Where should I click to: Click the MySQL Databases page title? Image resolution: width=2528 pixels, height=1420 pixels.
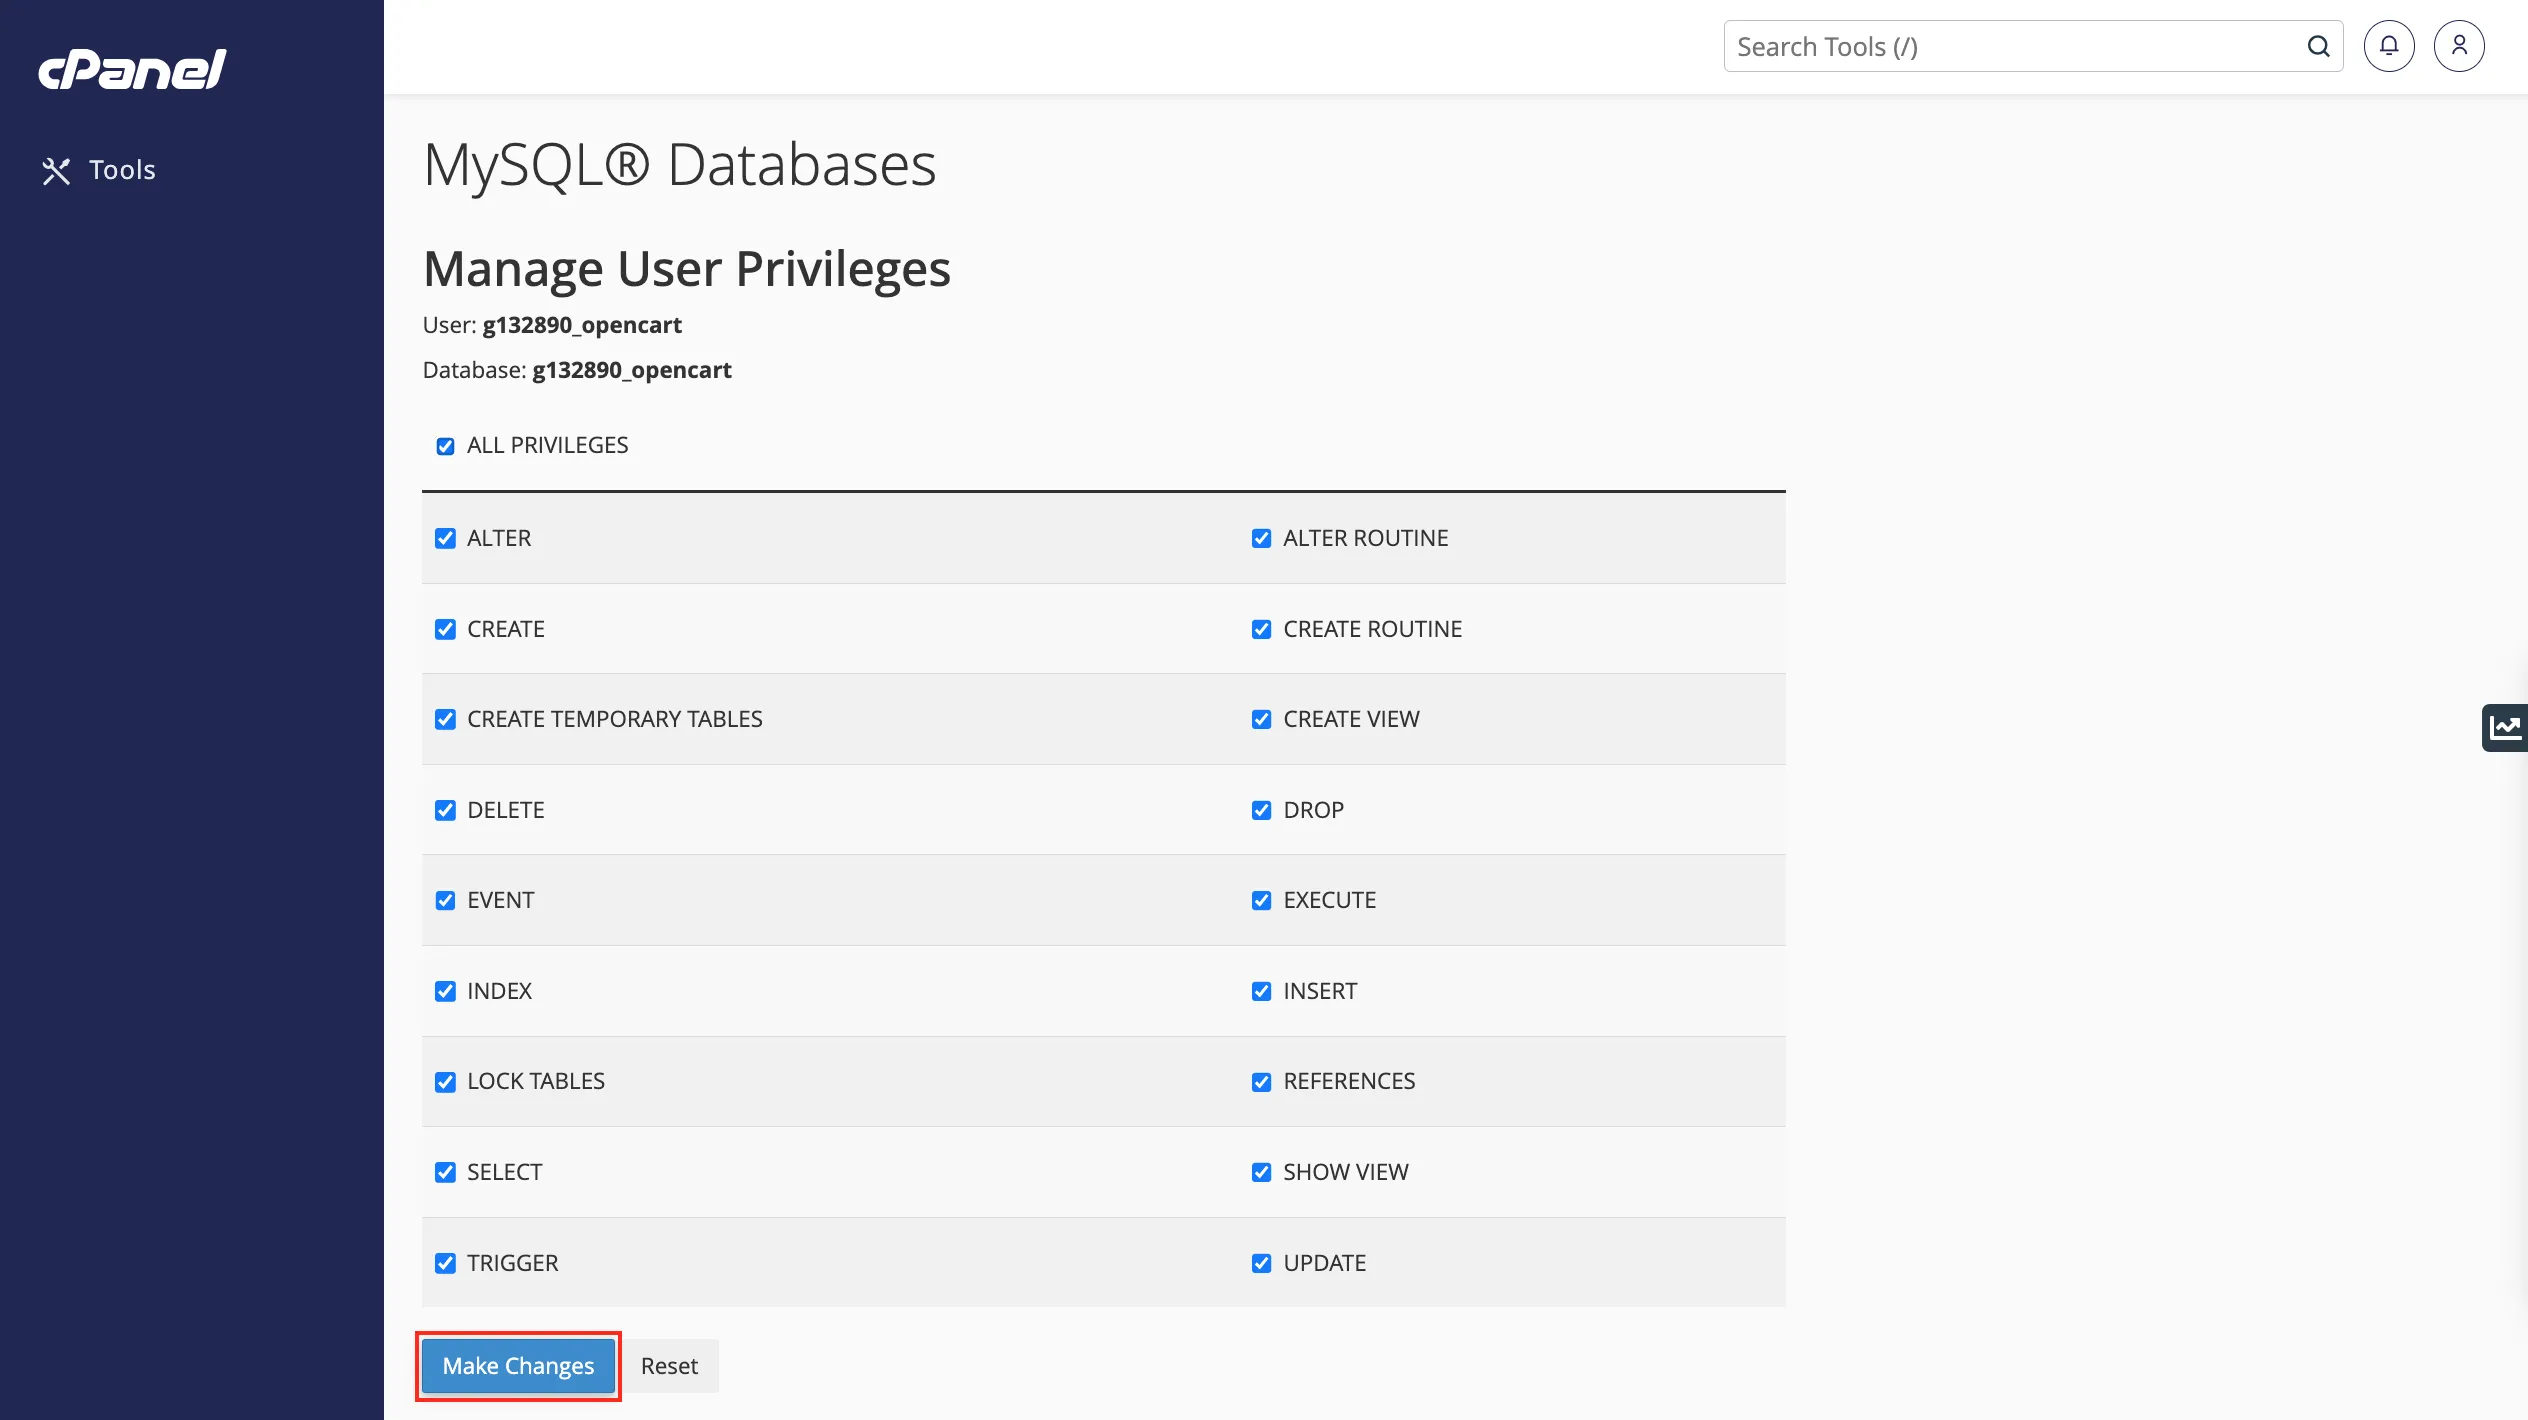pos(680,165)
